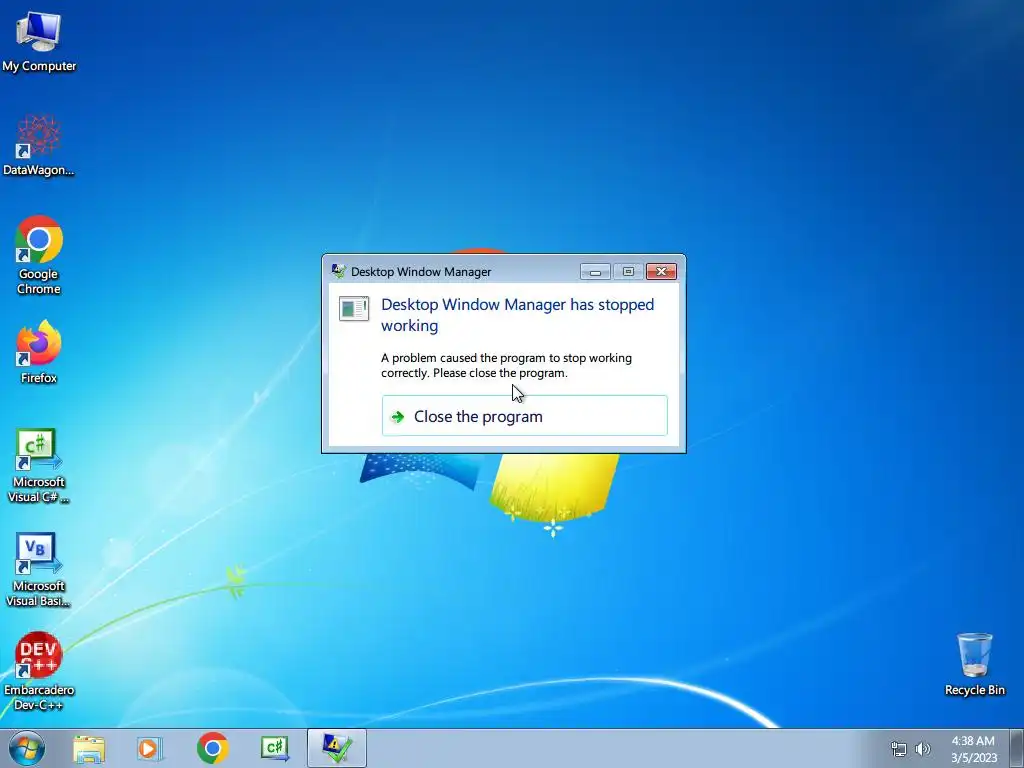
Task: Click the dialog title bar program icon
Action: (338, 271)
